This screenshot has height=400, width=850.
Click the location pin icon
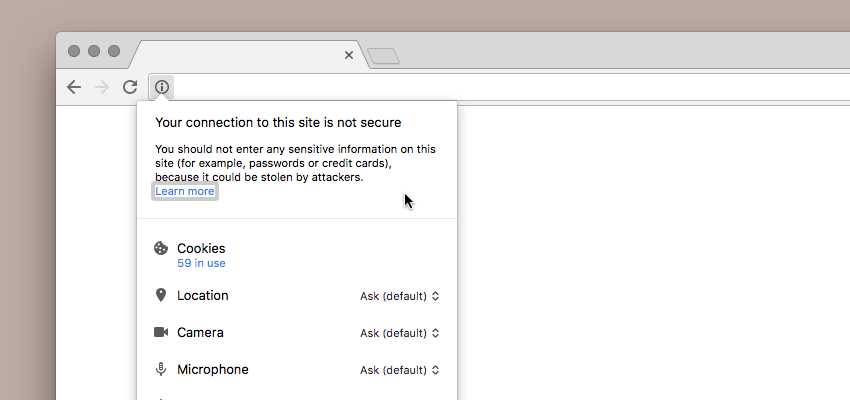coord(161,295)
